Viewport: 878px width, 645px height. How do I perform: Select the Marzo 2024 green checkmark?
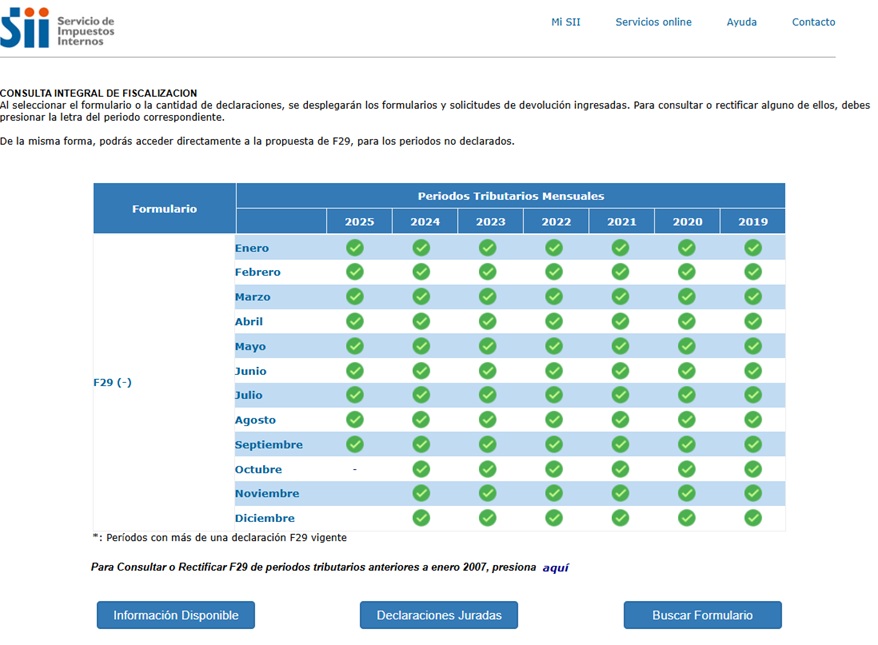(x=421, y=297)
